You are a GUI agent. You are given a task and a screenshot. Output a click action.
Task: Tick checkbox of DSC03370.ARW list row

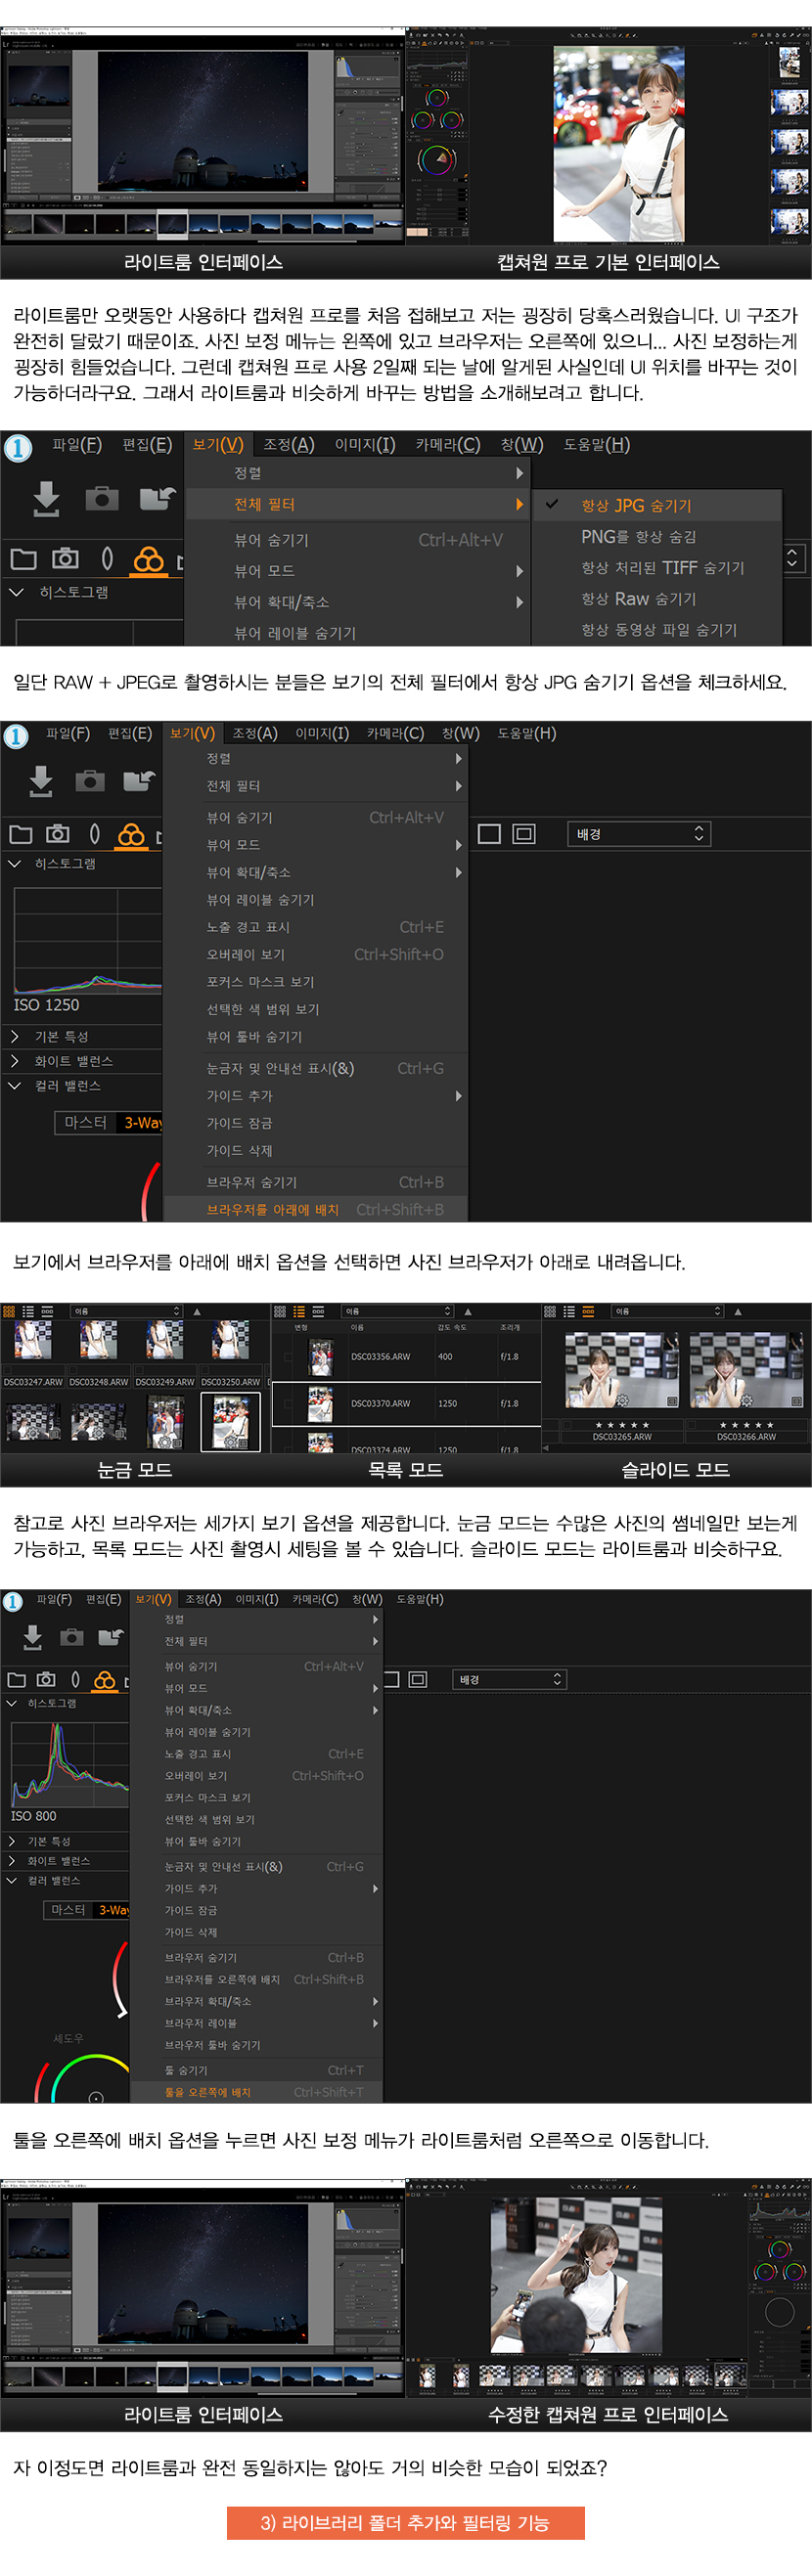(x=288, y=1403)
